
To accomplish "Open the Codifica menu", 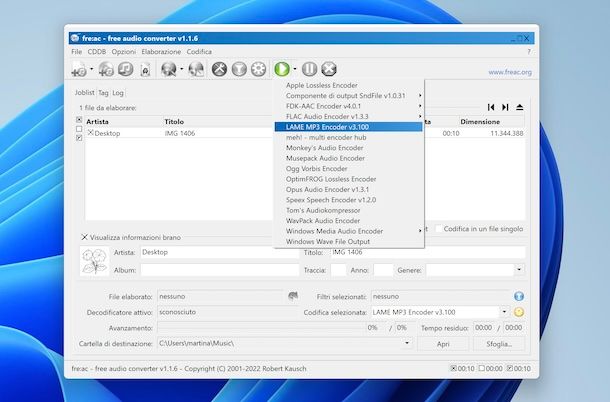I will tap(199, 51).
